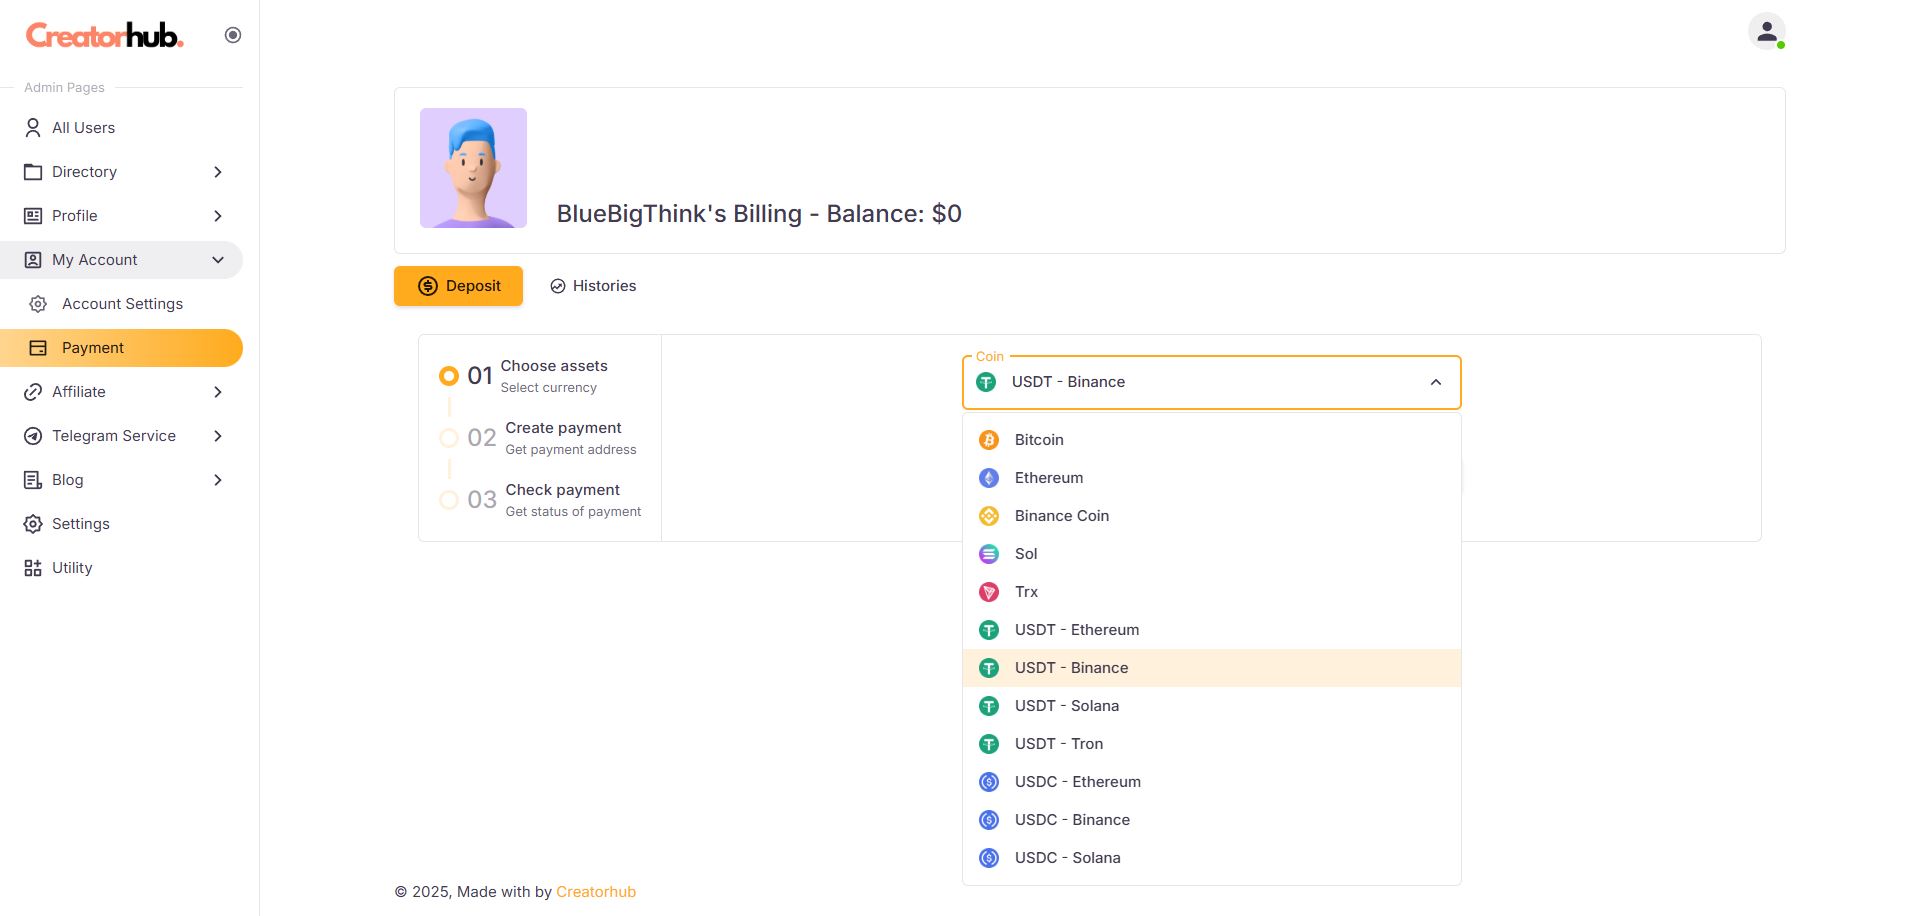
Task: Click the Bitcoin coin icon
Action: coord(988,440)
